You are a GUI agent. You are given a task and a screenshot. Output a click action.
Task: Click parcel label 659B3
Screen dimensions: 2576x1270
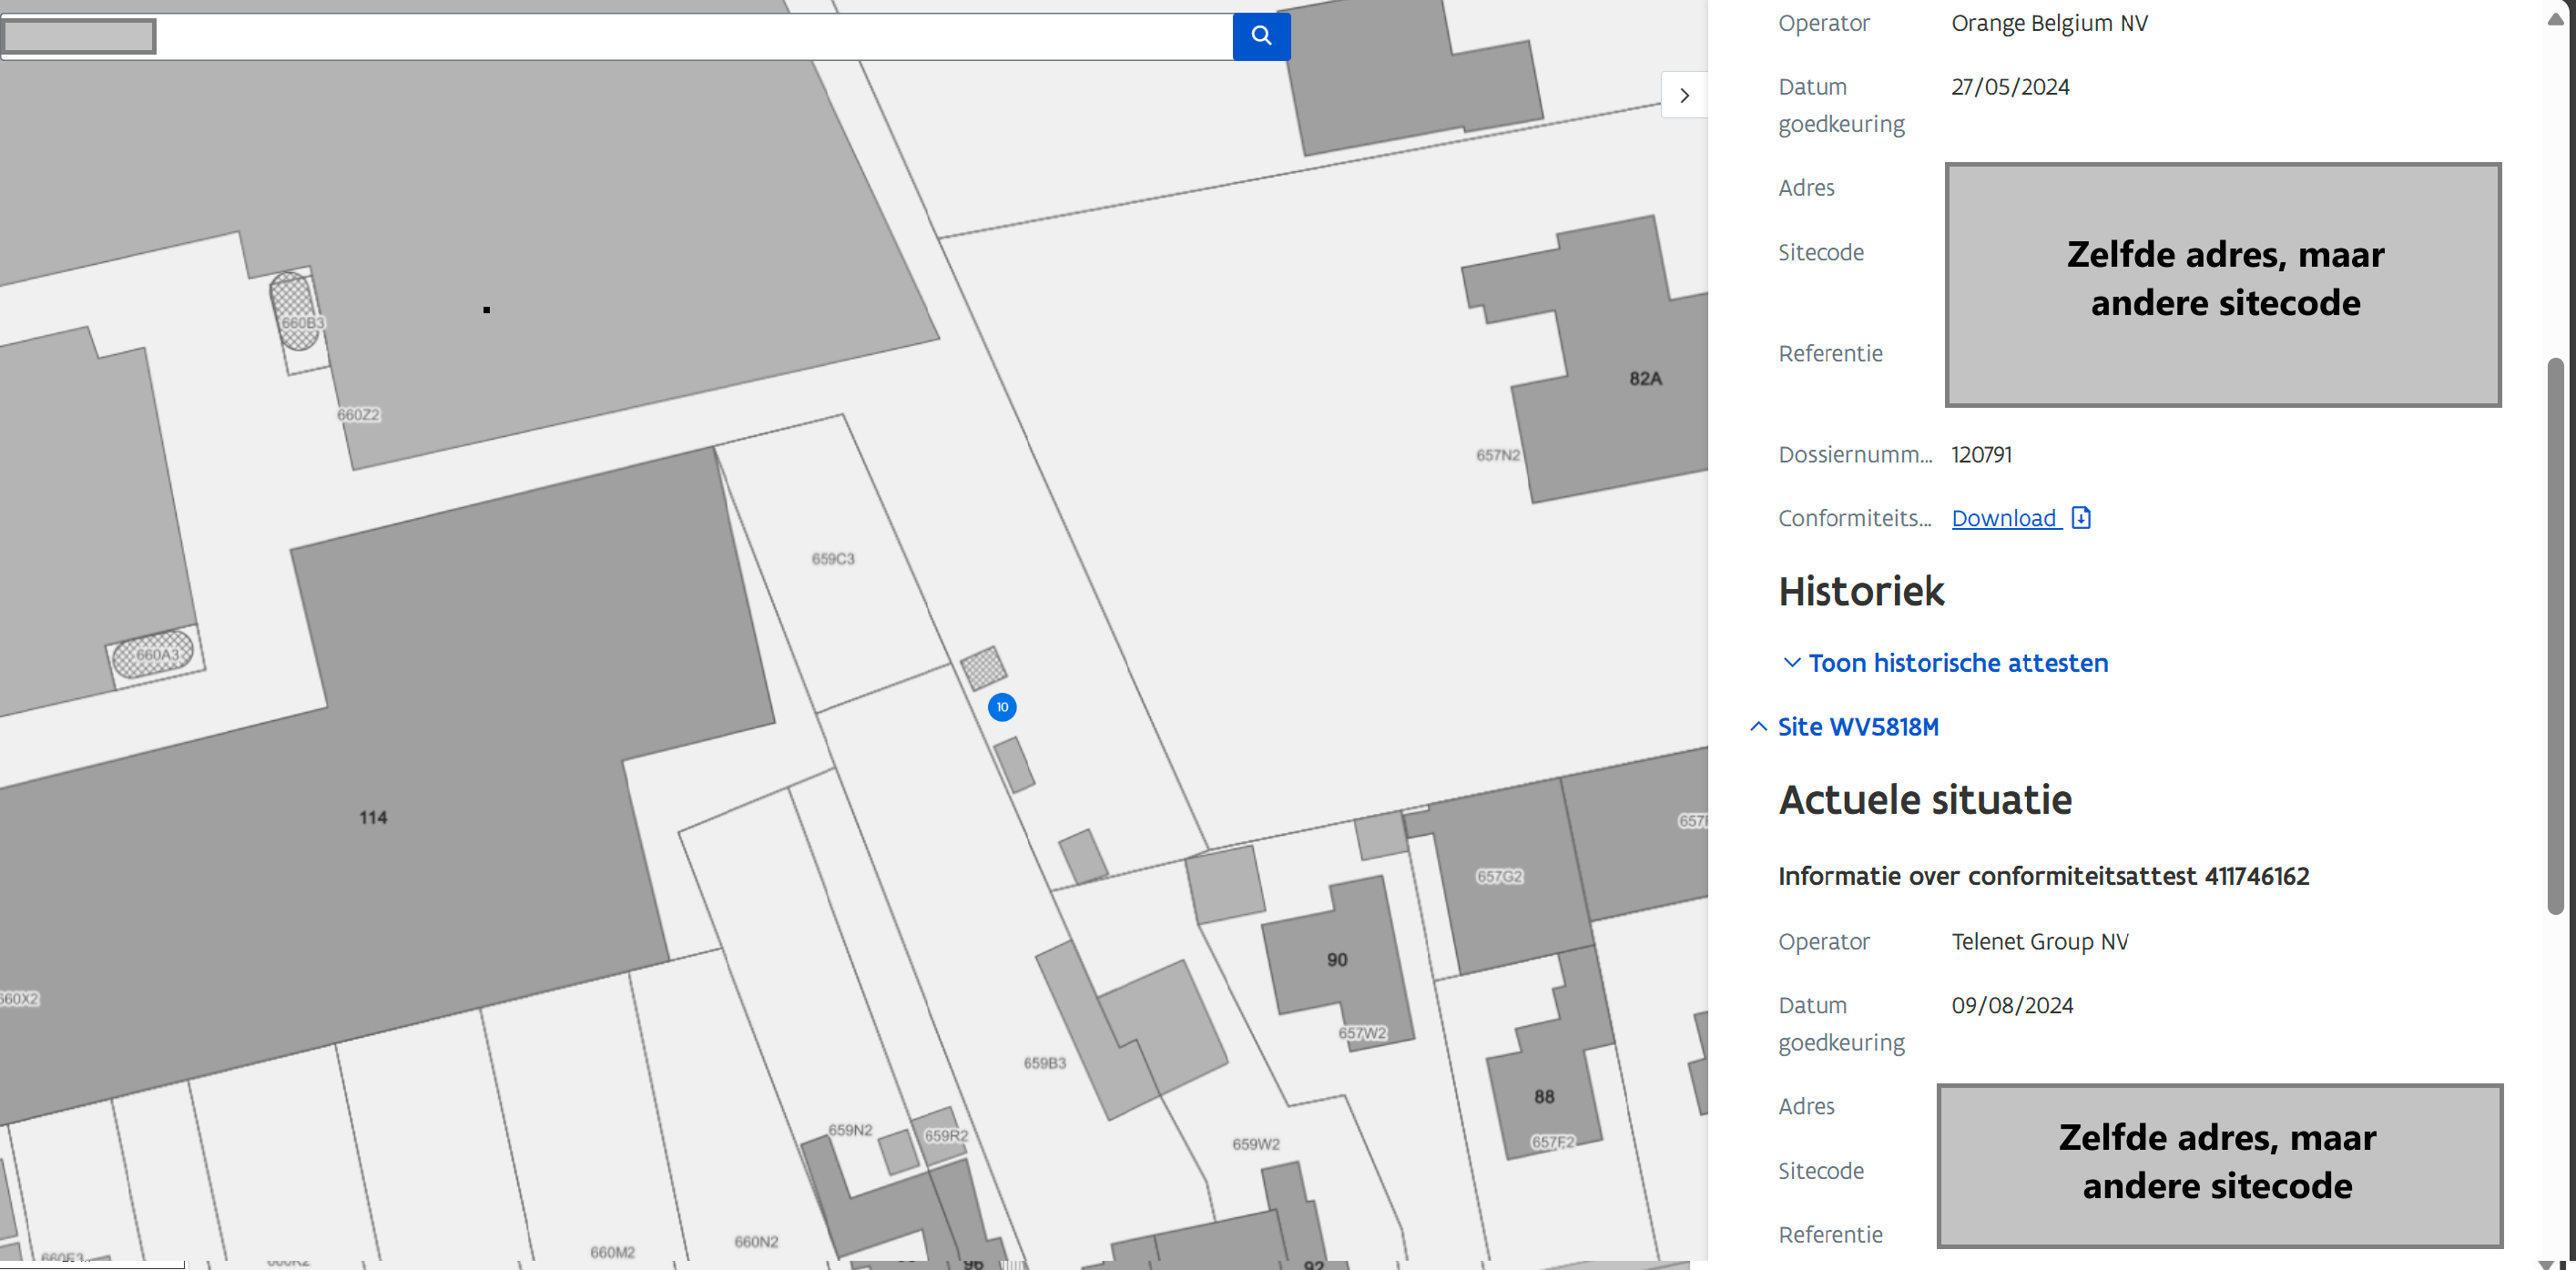(x=1044, y=1063)
